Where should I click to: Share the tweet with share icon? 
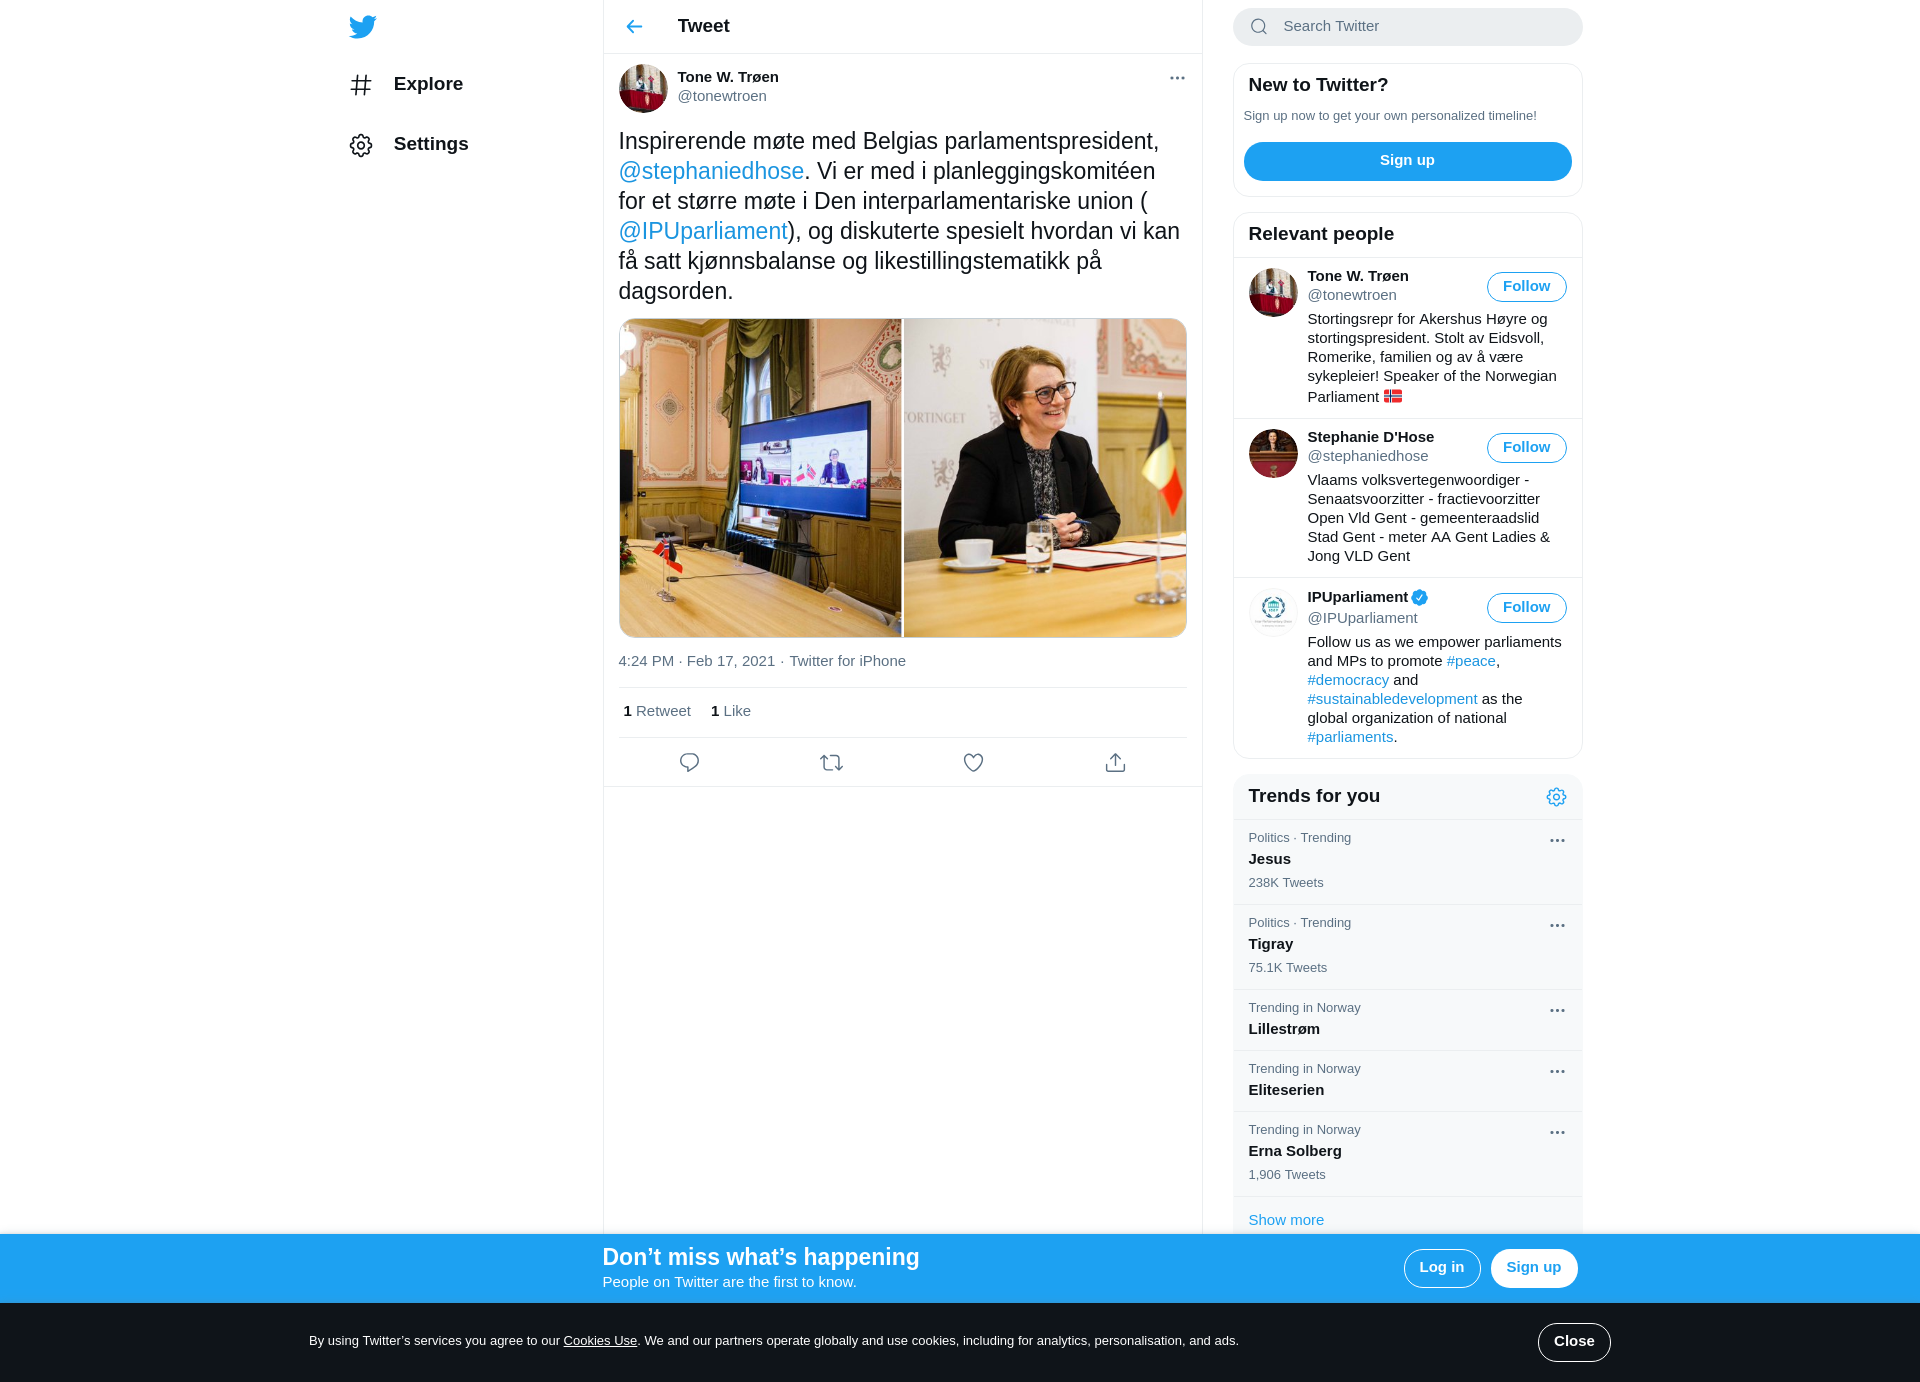1115,762
